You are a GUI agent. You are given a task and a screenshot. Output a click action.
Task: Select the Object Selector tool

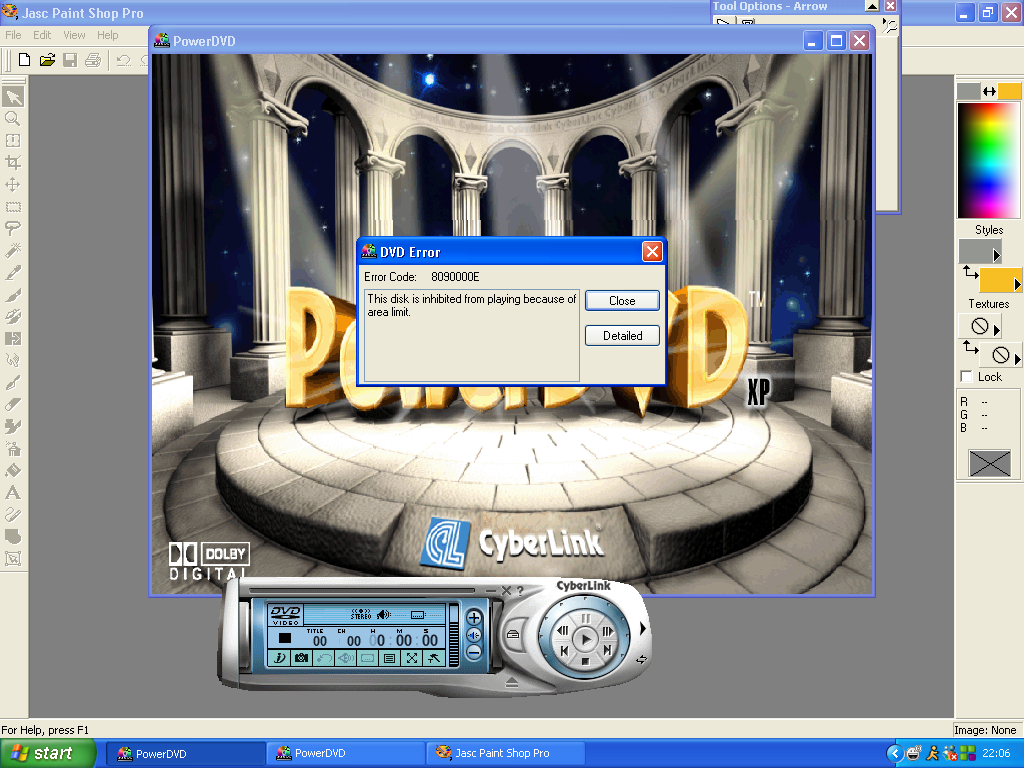pyautogui.click(x=13, y=558)
